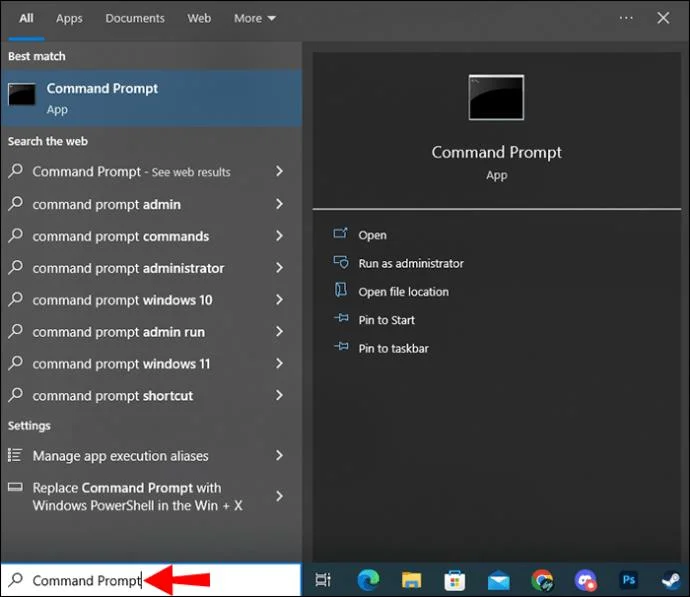Expand 'command prompt admin run' chevron
The image size is (690, 597).
tap(279, 331)
